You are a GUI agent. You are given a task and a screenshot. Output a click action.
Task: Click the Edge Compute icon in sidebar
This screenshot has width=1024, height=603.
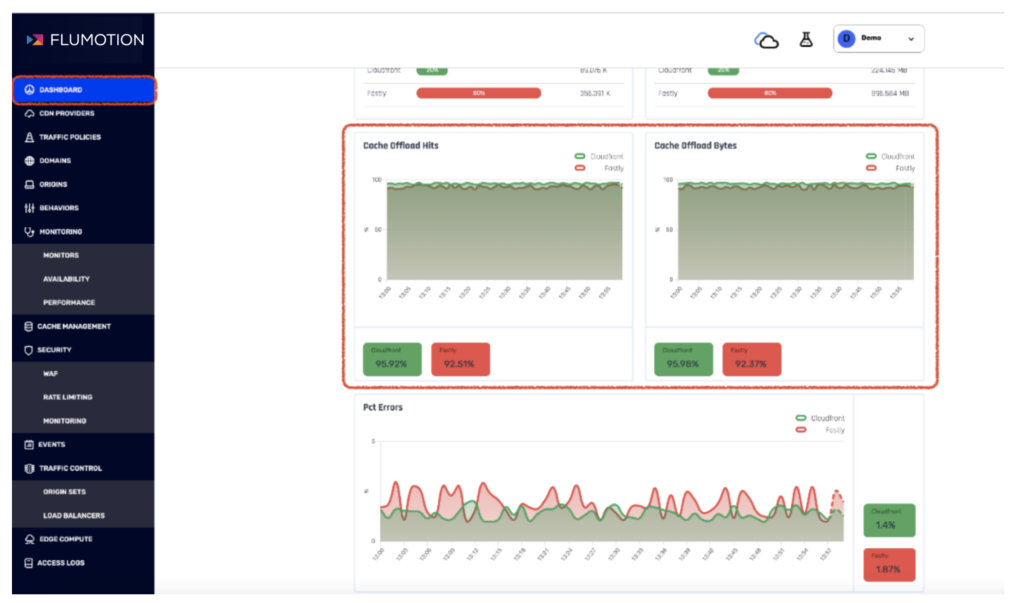click(29, 539)
